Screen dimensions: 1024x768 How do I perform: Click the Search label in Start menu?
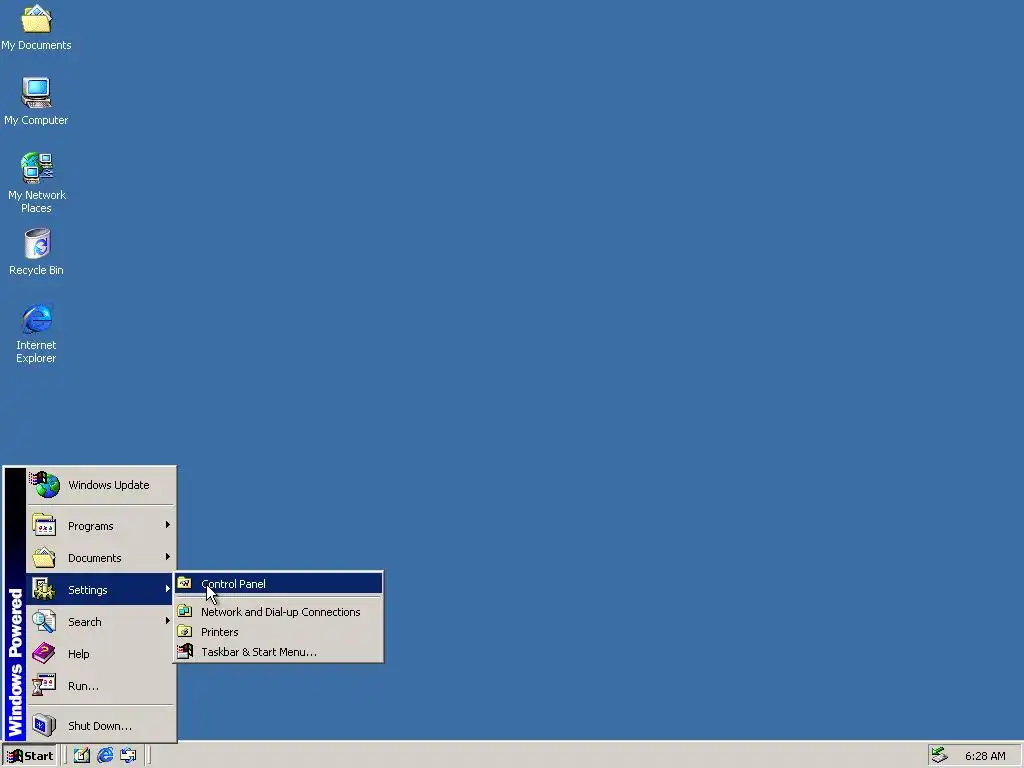[x=85, y=622]
